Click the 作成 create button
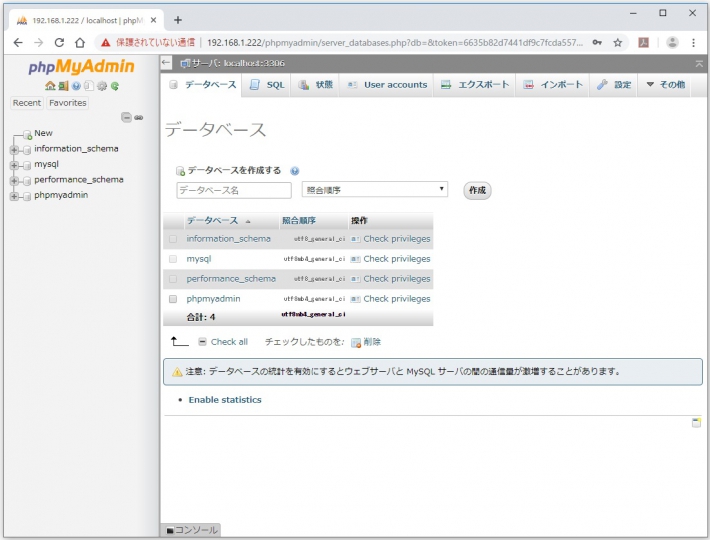 pos(477,190)
